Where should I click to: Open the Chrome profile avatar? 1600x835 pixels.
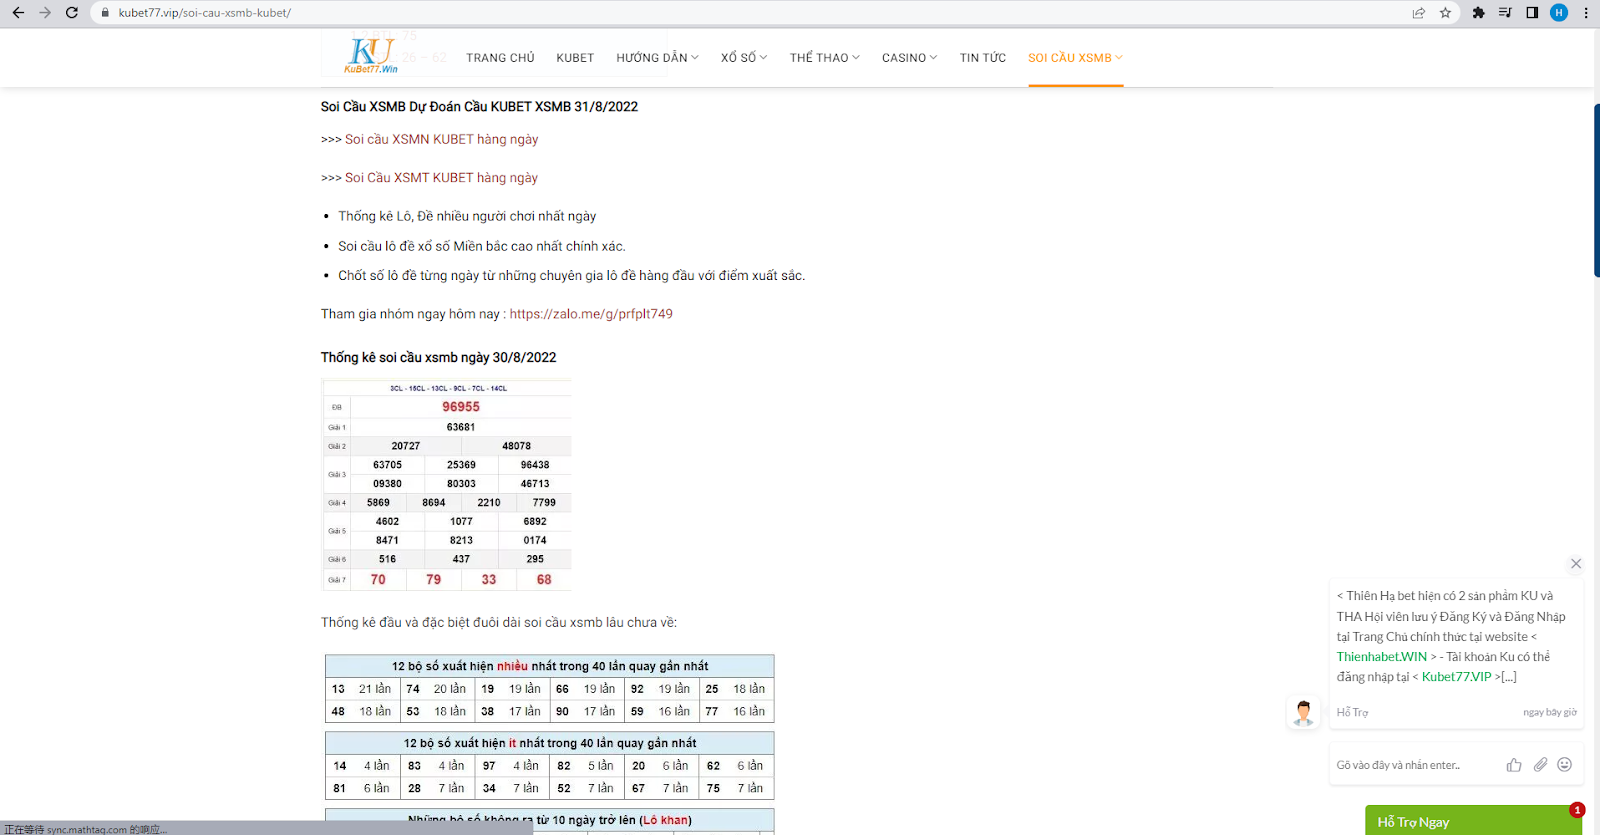pyautogui.click(x=1559, y=13)
